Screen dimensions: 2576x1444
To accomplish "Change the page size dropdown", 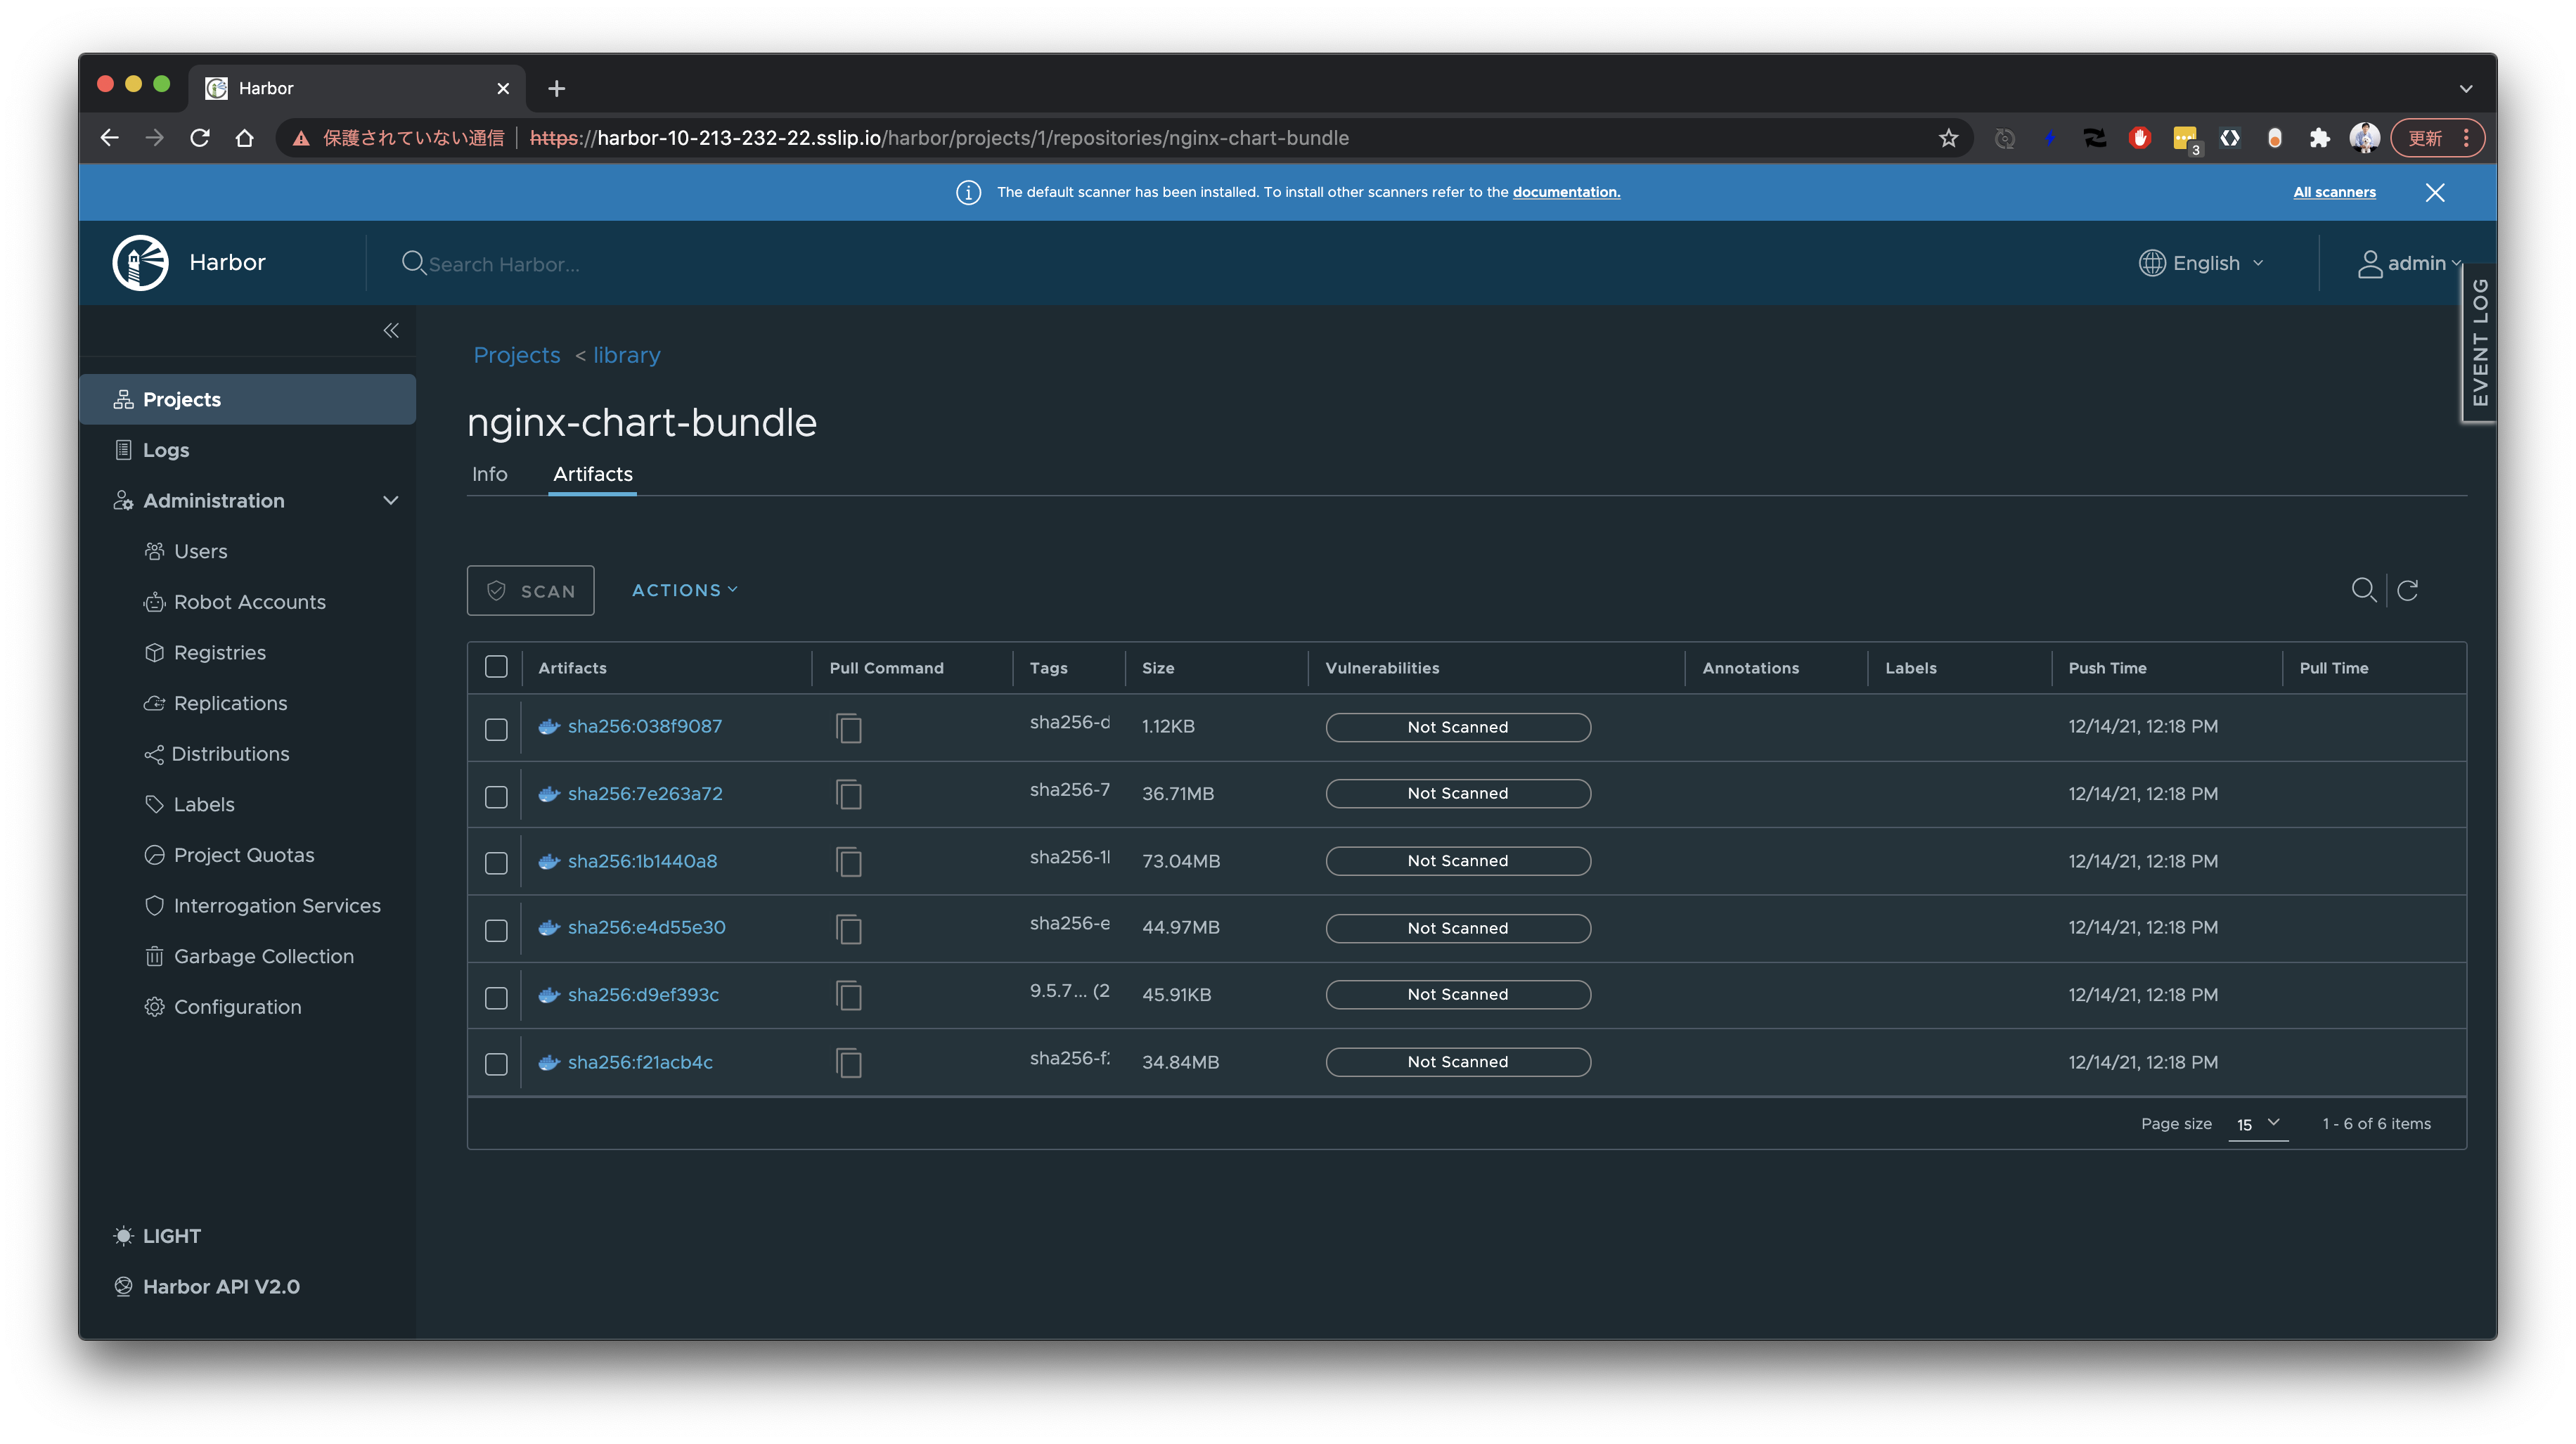I will click(2257, 1124).
